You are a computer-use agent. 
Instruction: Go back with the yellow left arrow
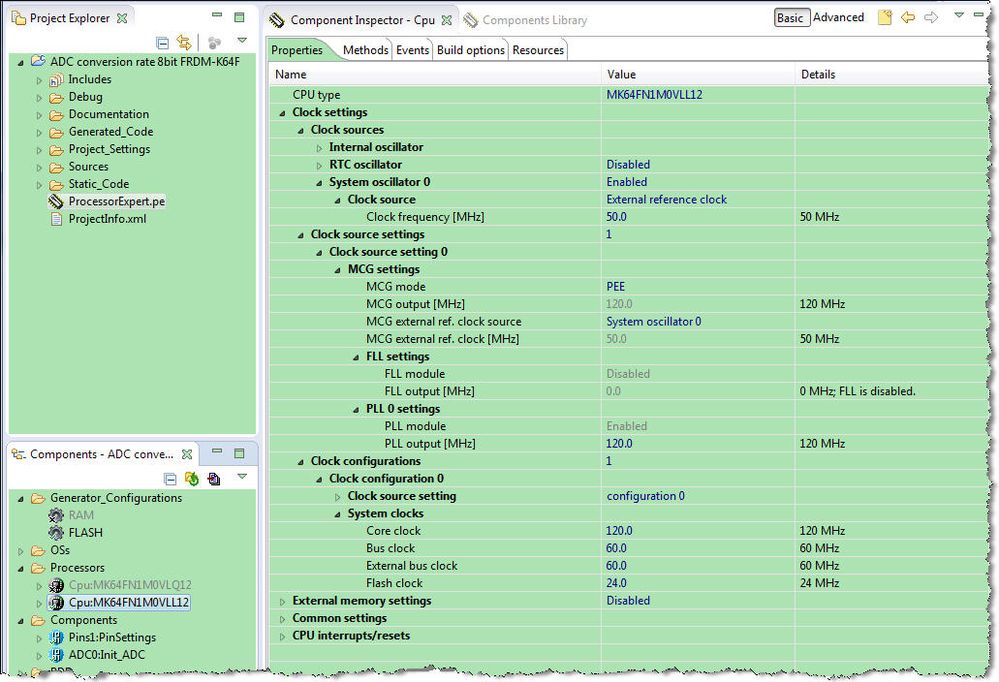point(907,18)
